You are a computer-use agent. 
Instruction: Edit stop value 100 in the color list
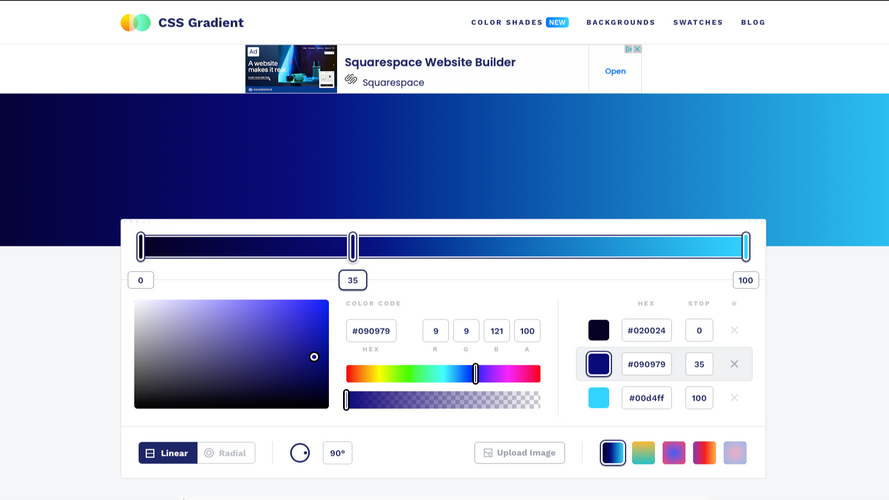(699, 398)
